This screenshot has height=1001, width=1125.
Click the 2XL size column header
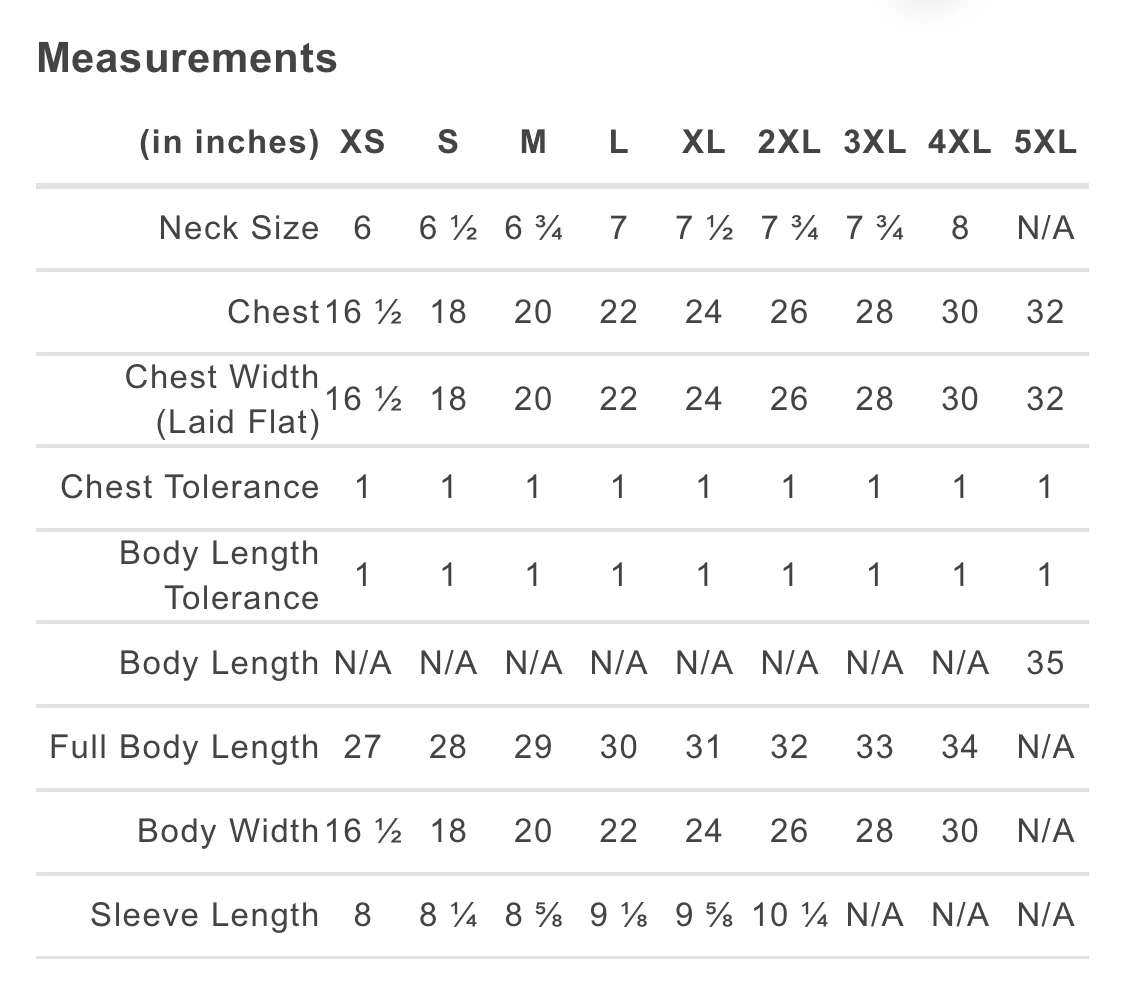pyautogui.click(x=789, y=142)
